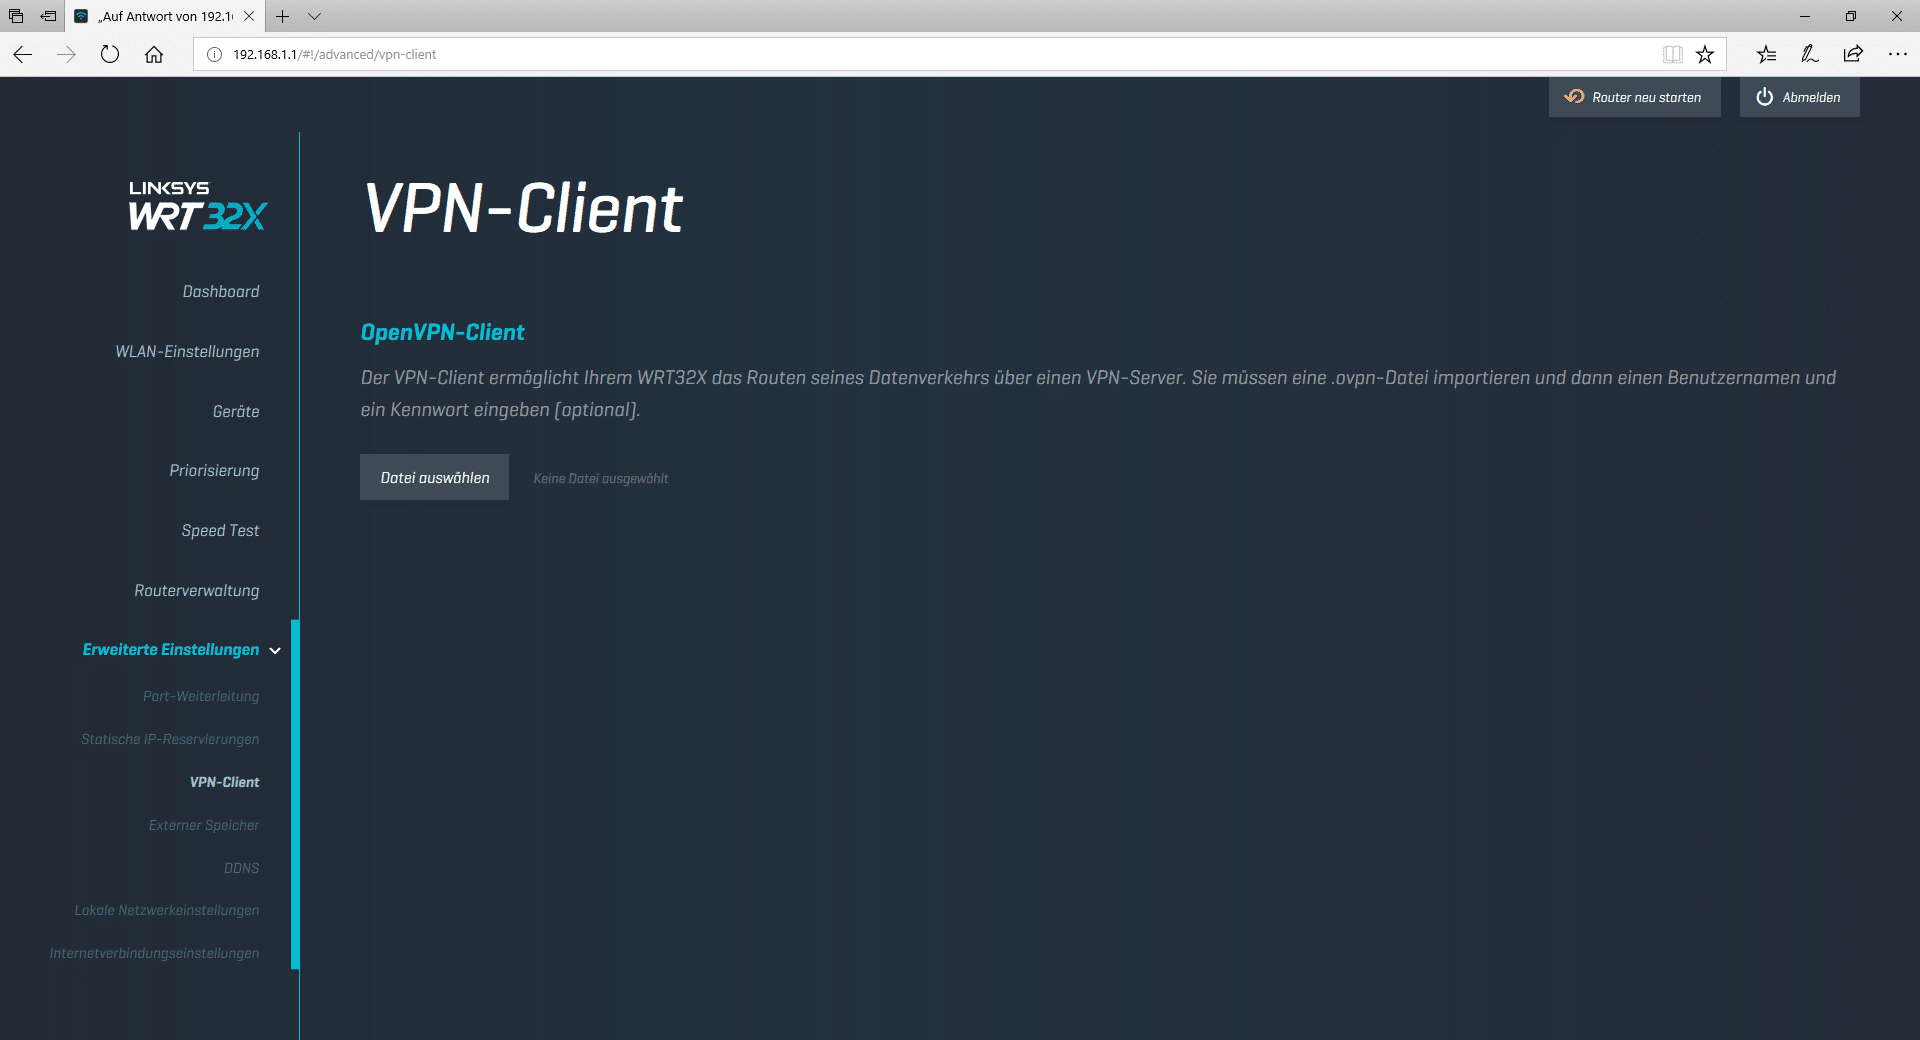Open a new browser tab
The width and height of the screenshot is (1920, 1040).
[283, 16]
